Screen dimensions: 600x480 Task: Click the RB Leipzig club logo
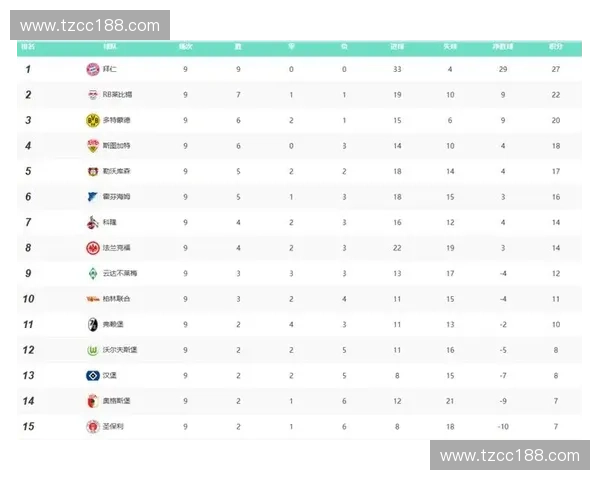click(x=93, y=95)
